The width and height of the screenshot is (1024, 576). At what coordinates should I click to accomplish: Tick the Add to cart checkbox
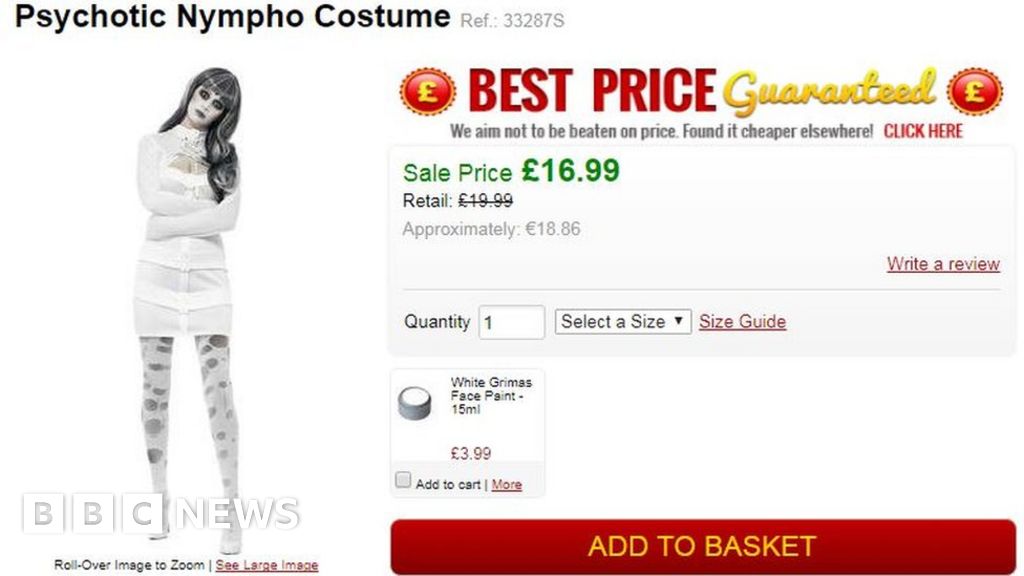click(x=403, y=481)
